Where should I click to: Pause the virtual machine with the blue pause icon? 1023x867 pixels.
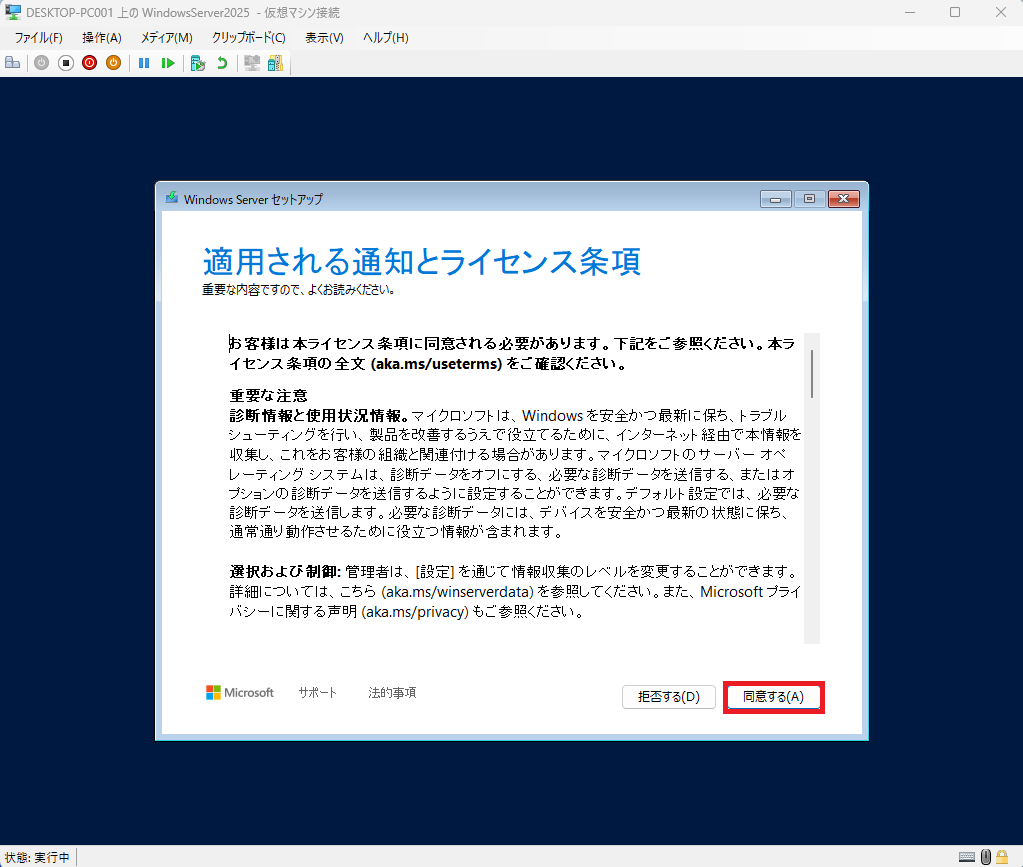144,63
